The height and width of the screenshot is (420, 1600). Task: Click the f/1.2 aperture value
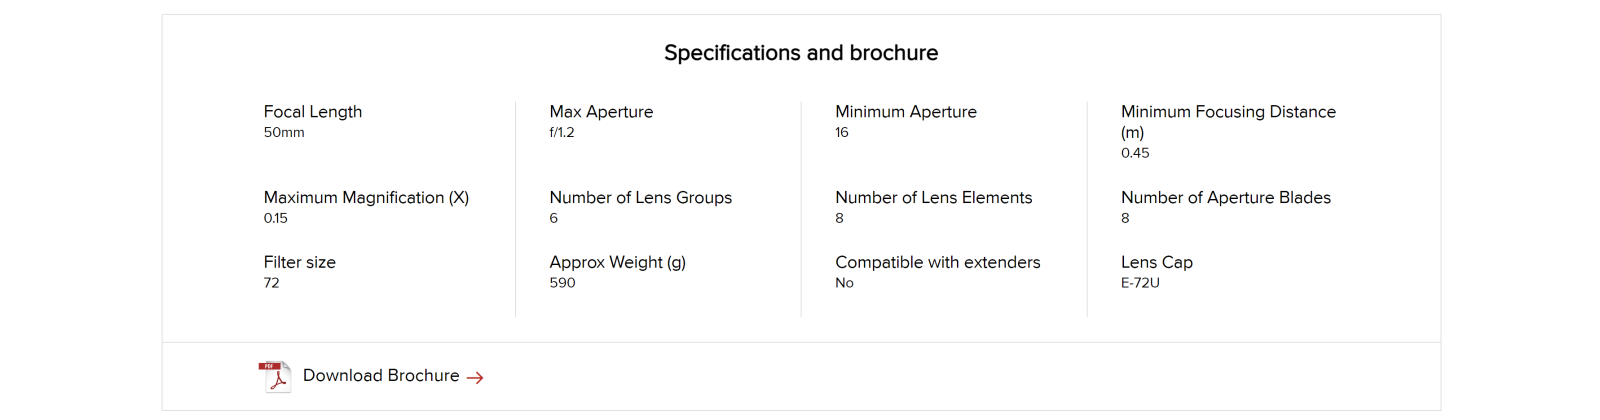coord(562,133)
